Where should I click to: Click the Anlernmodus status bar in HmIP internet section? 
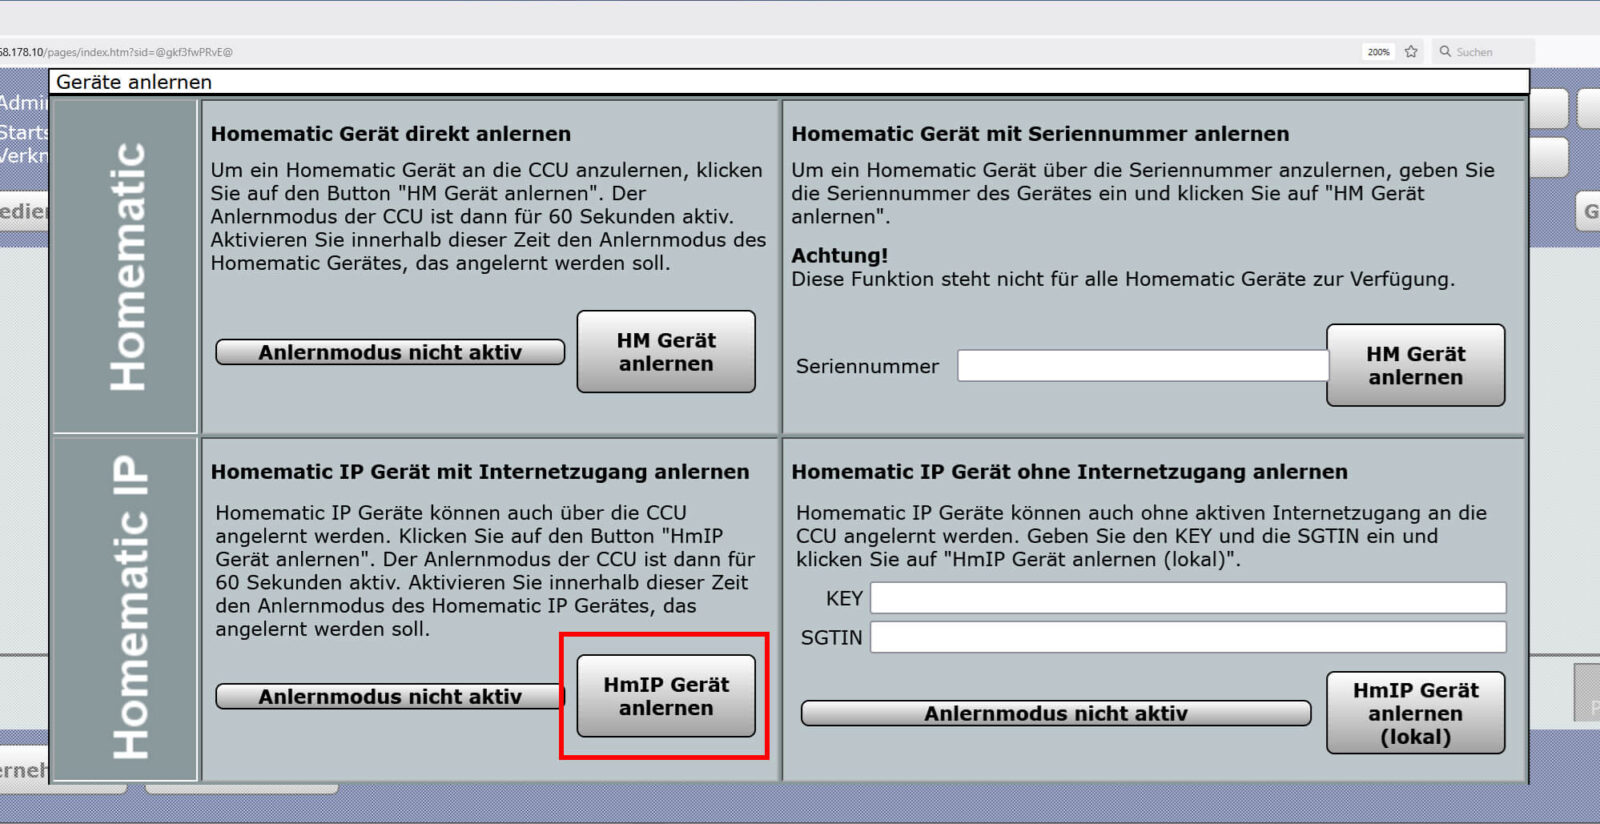390,697
